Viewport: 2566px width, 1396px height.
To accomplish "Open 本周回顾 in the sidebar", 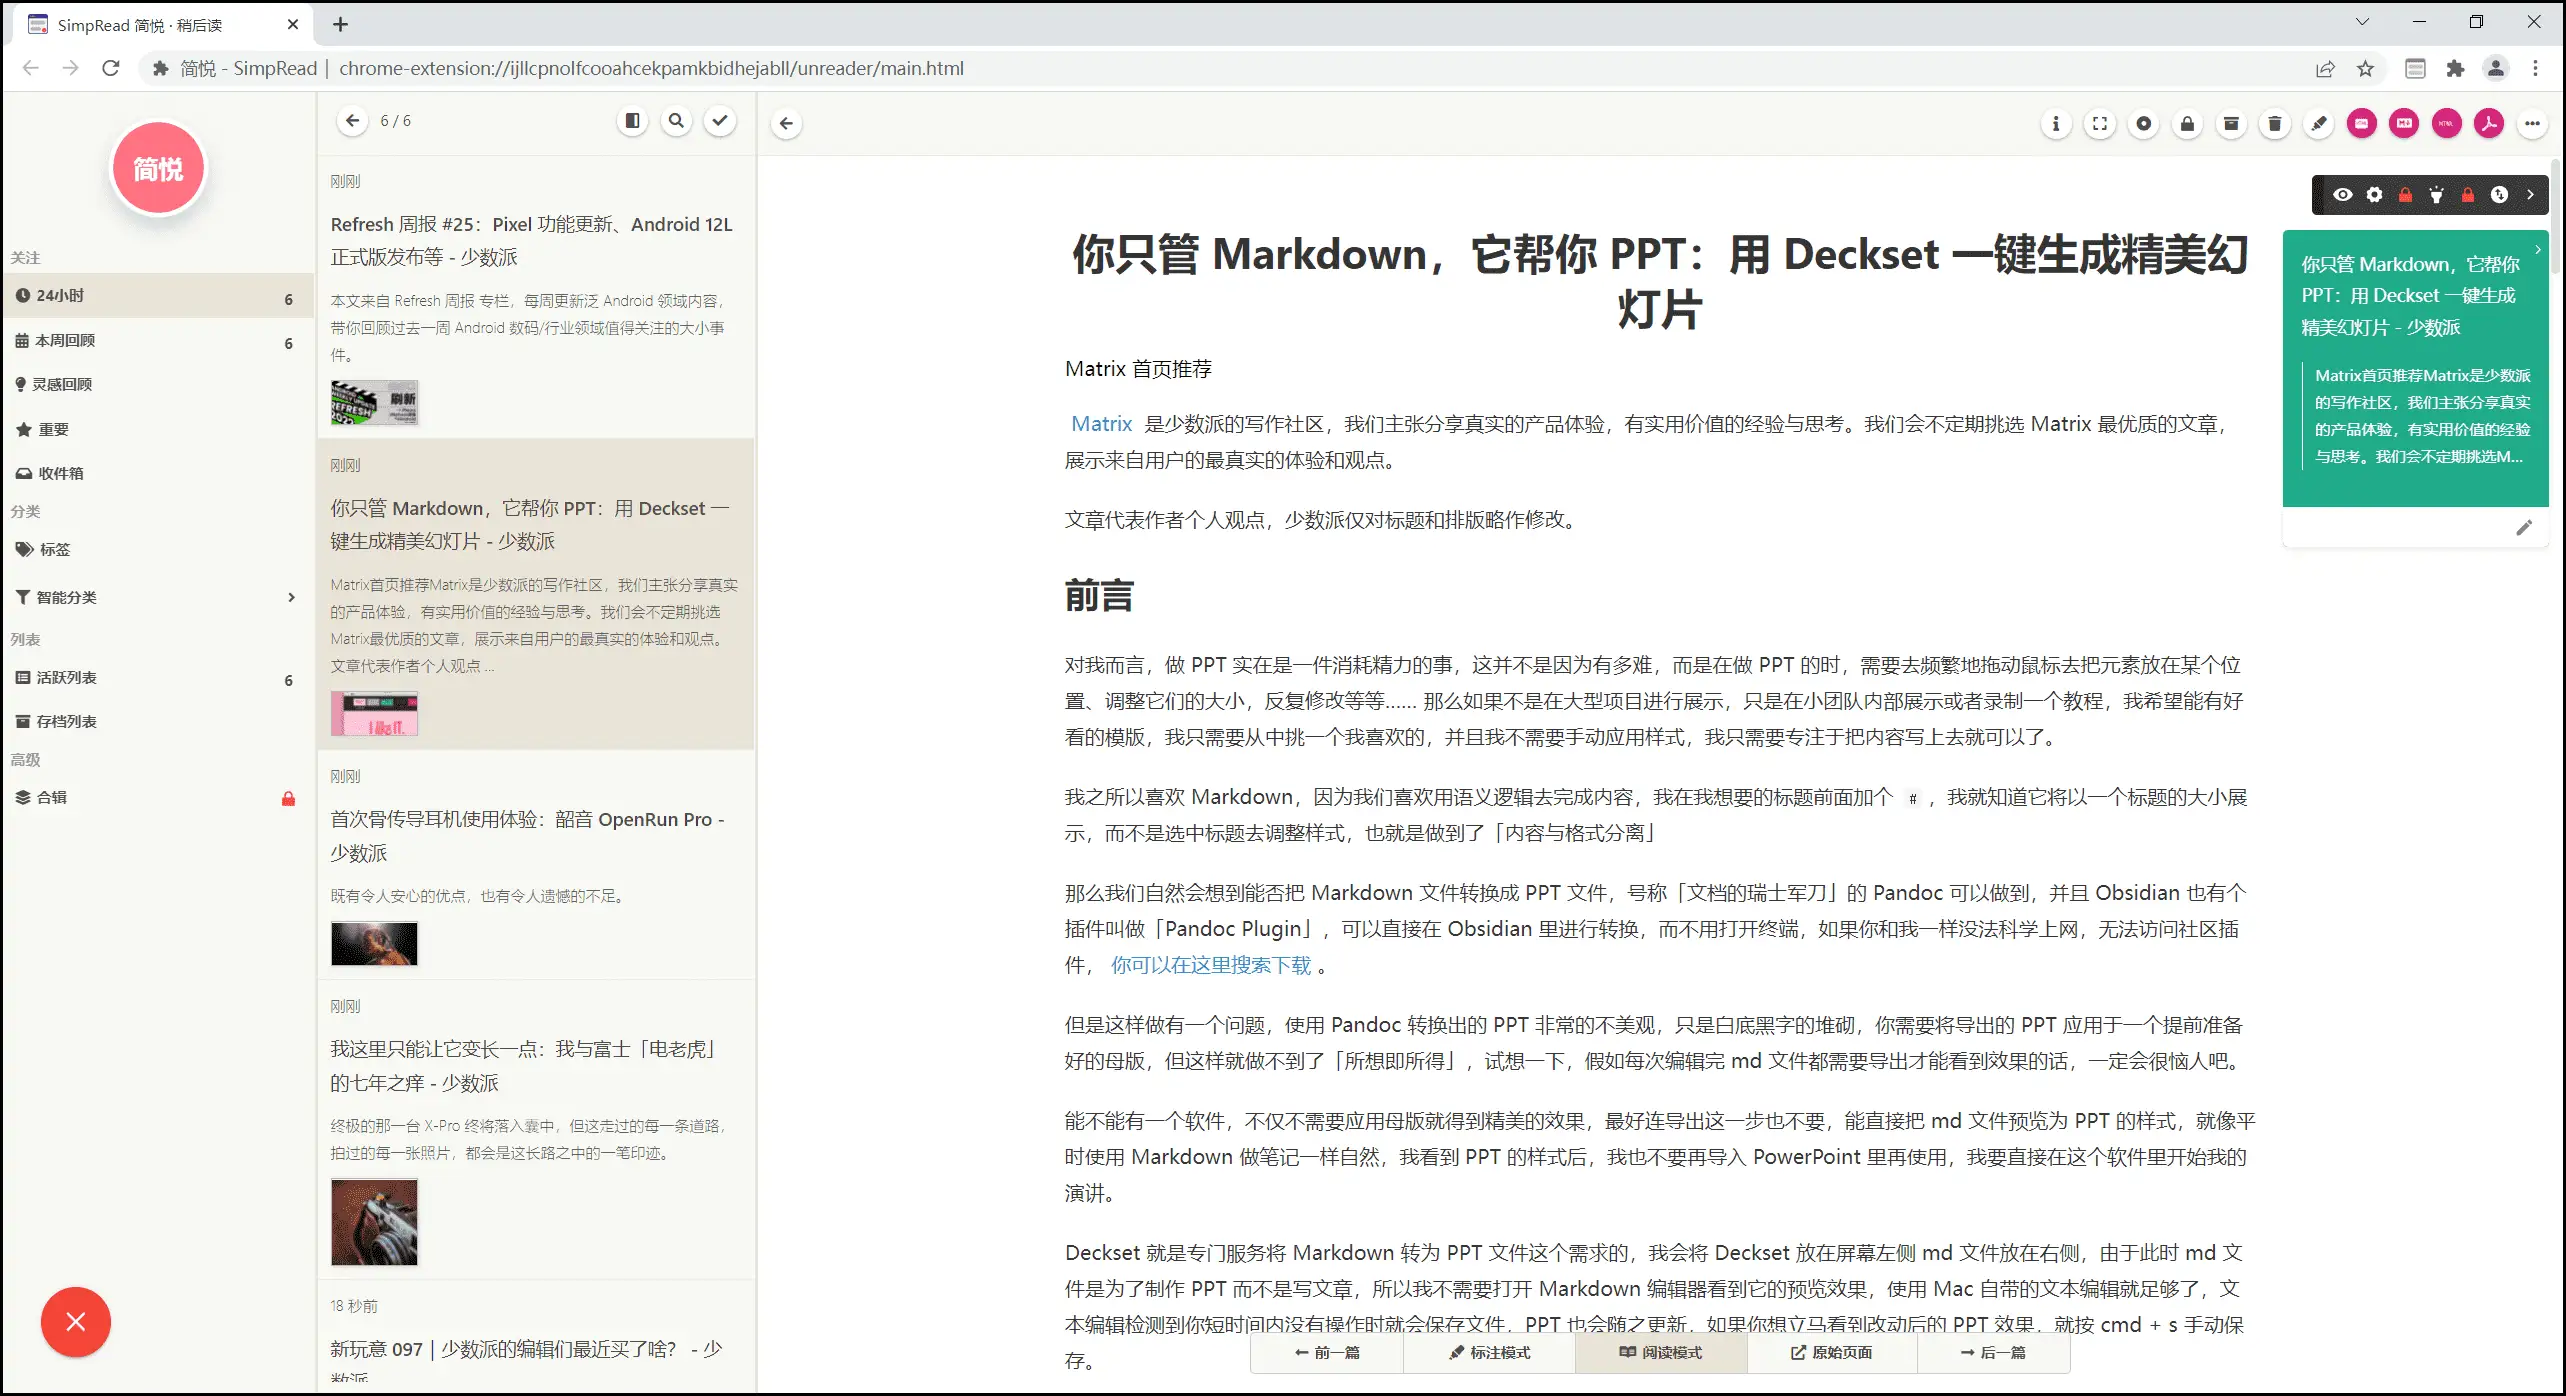I will coord(157,341).
